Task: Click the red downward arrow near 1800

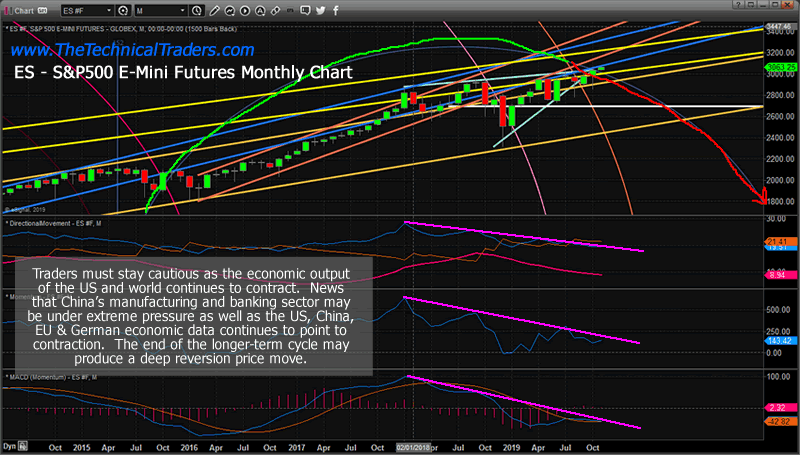Action: click(x=760, y=196)
